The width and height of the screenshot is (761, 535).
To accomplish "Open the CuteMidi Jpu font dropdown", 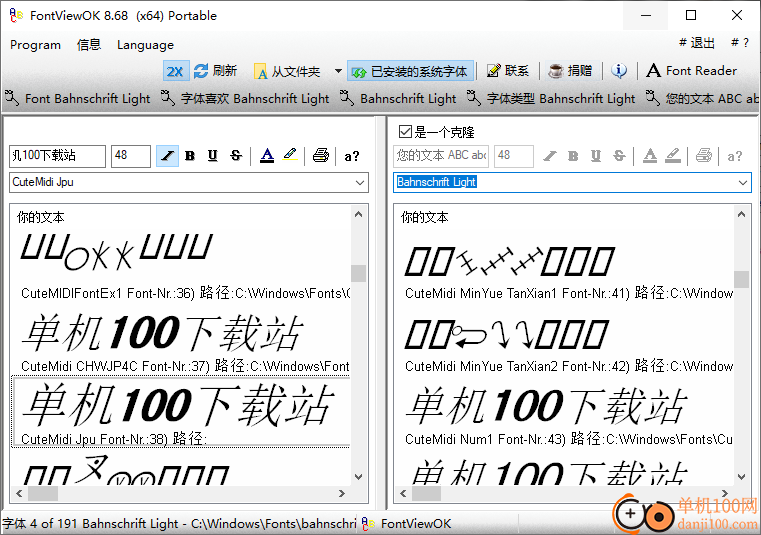I will click(x=359, y=183).
